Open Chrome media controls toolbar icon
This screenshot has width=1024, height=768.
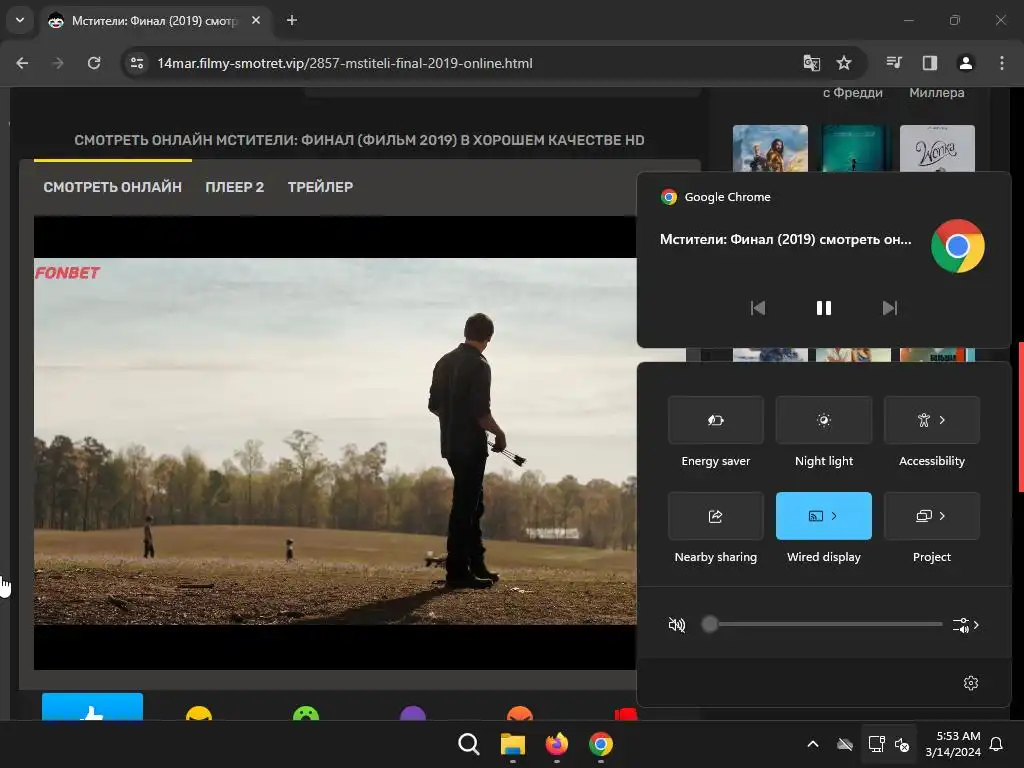click(894, 63)
